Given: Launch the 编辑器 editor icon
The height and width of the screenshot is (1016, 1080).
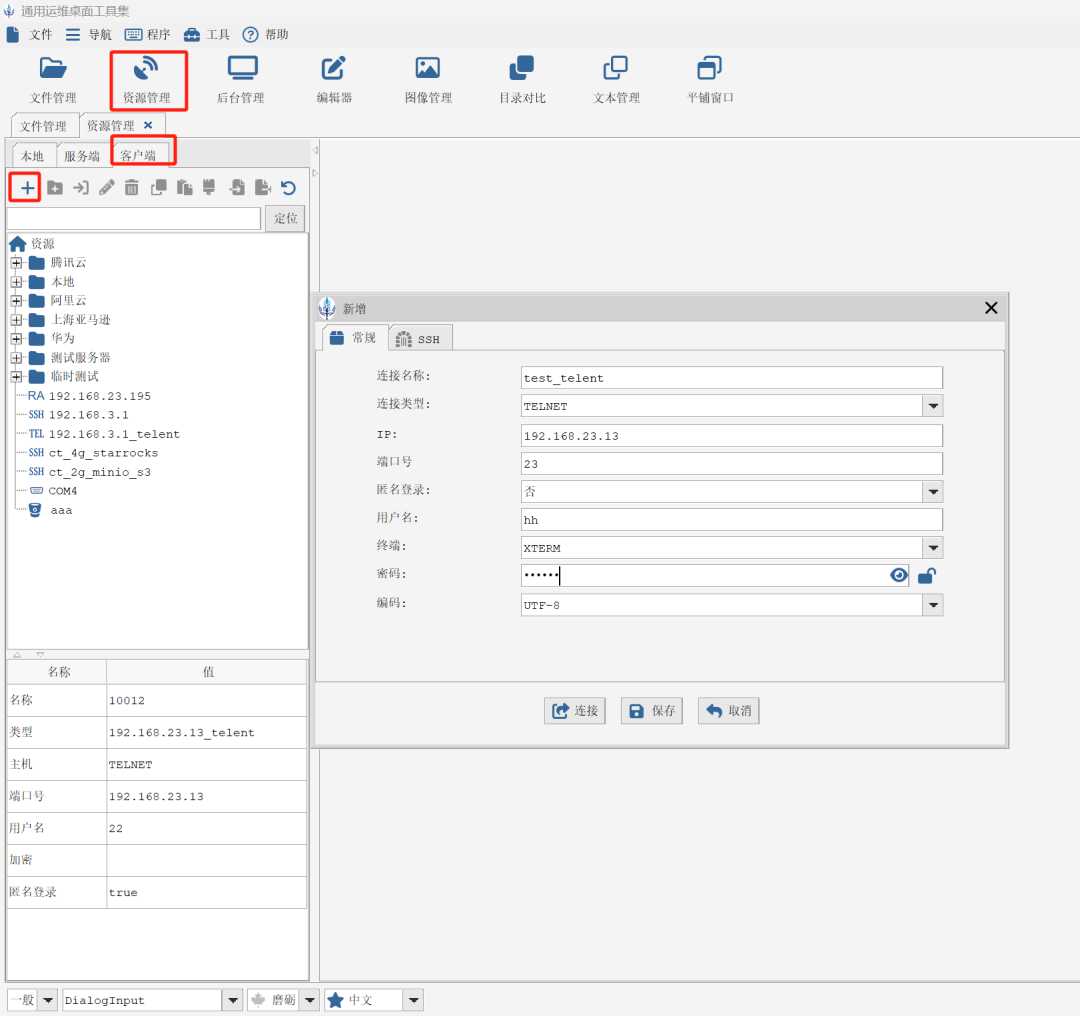Looking at the screenshot, I should point(334,80).
